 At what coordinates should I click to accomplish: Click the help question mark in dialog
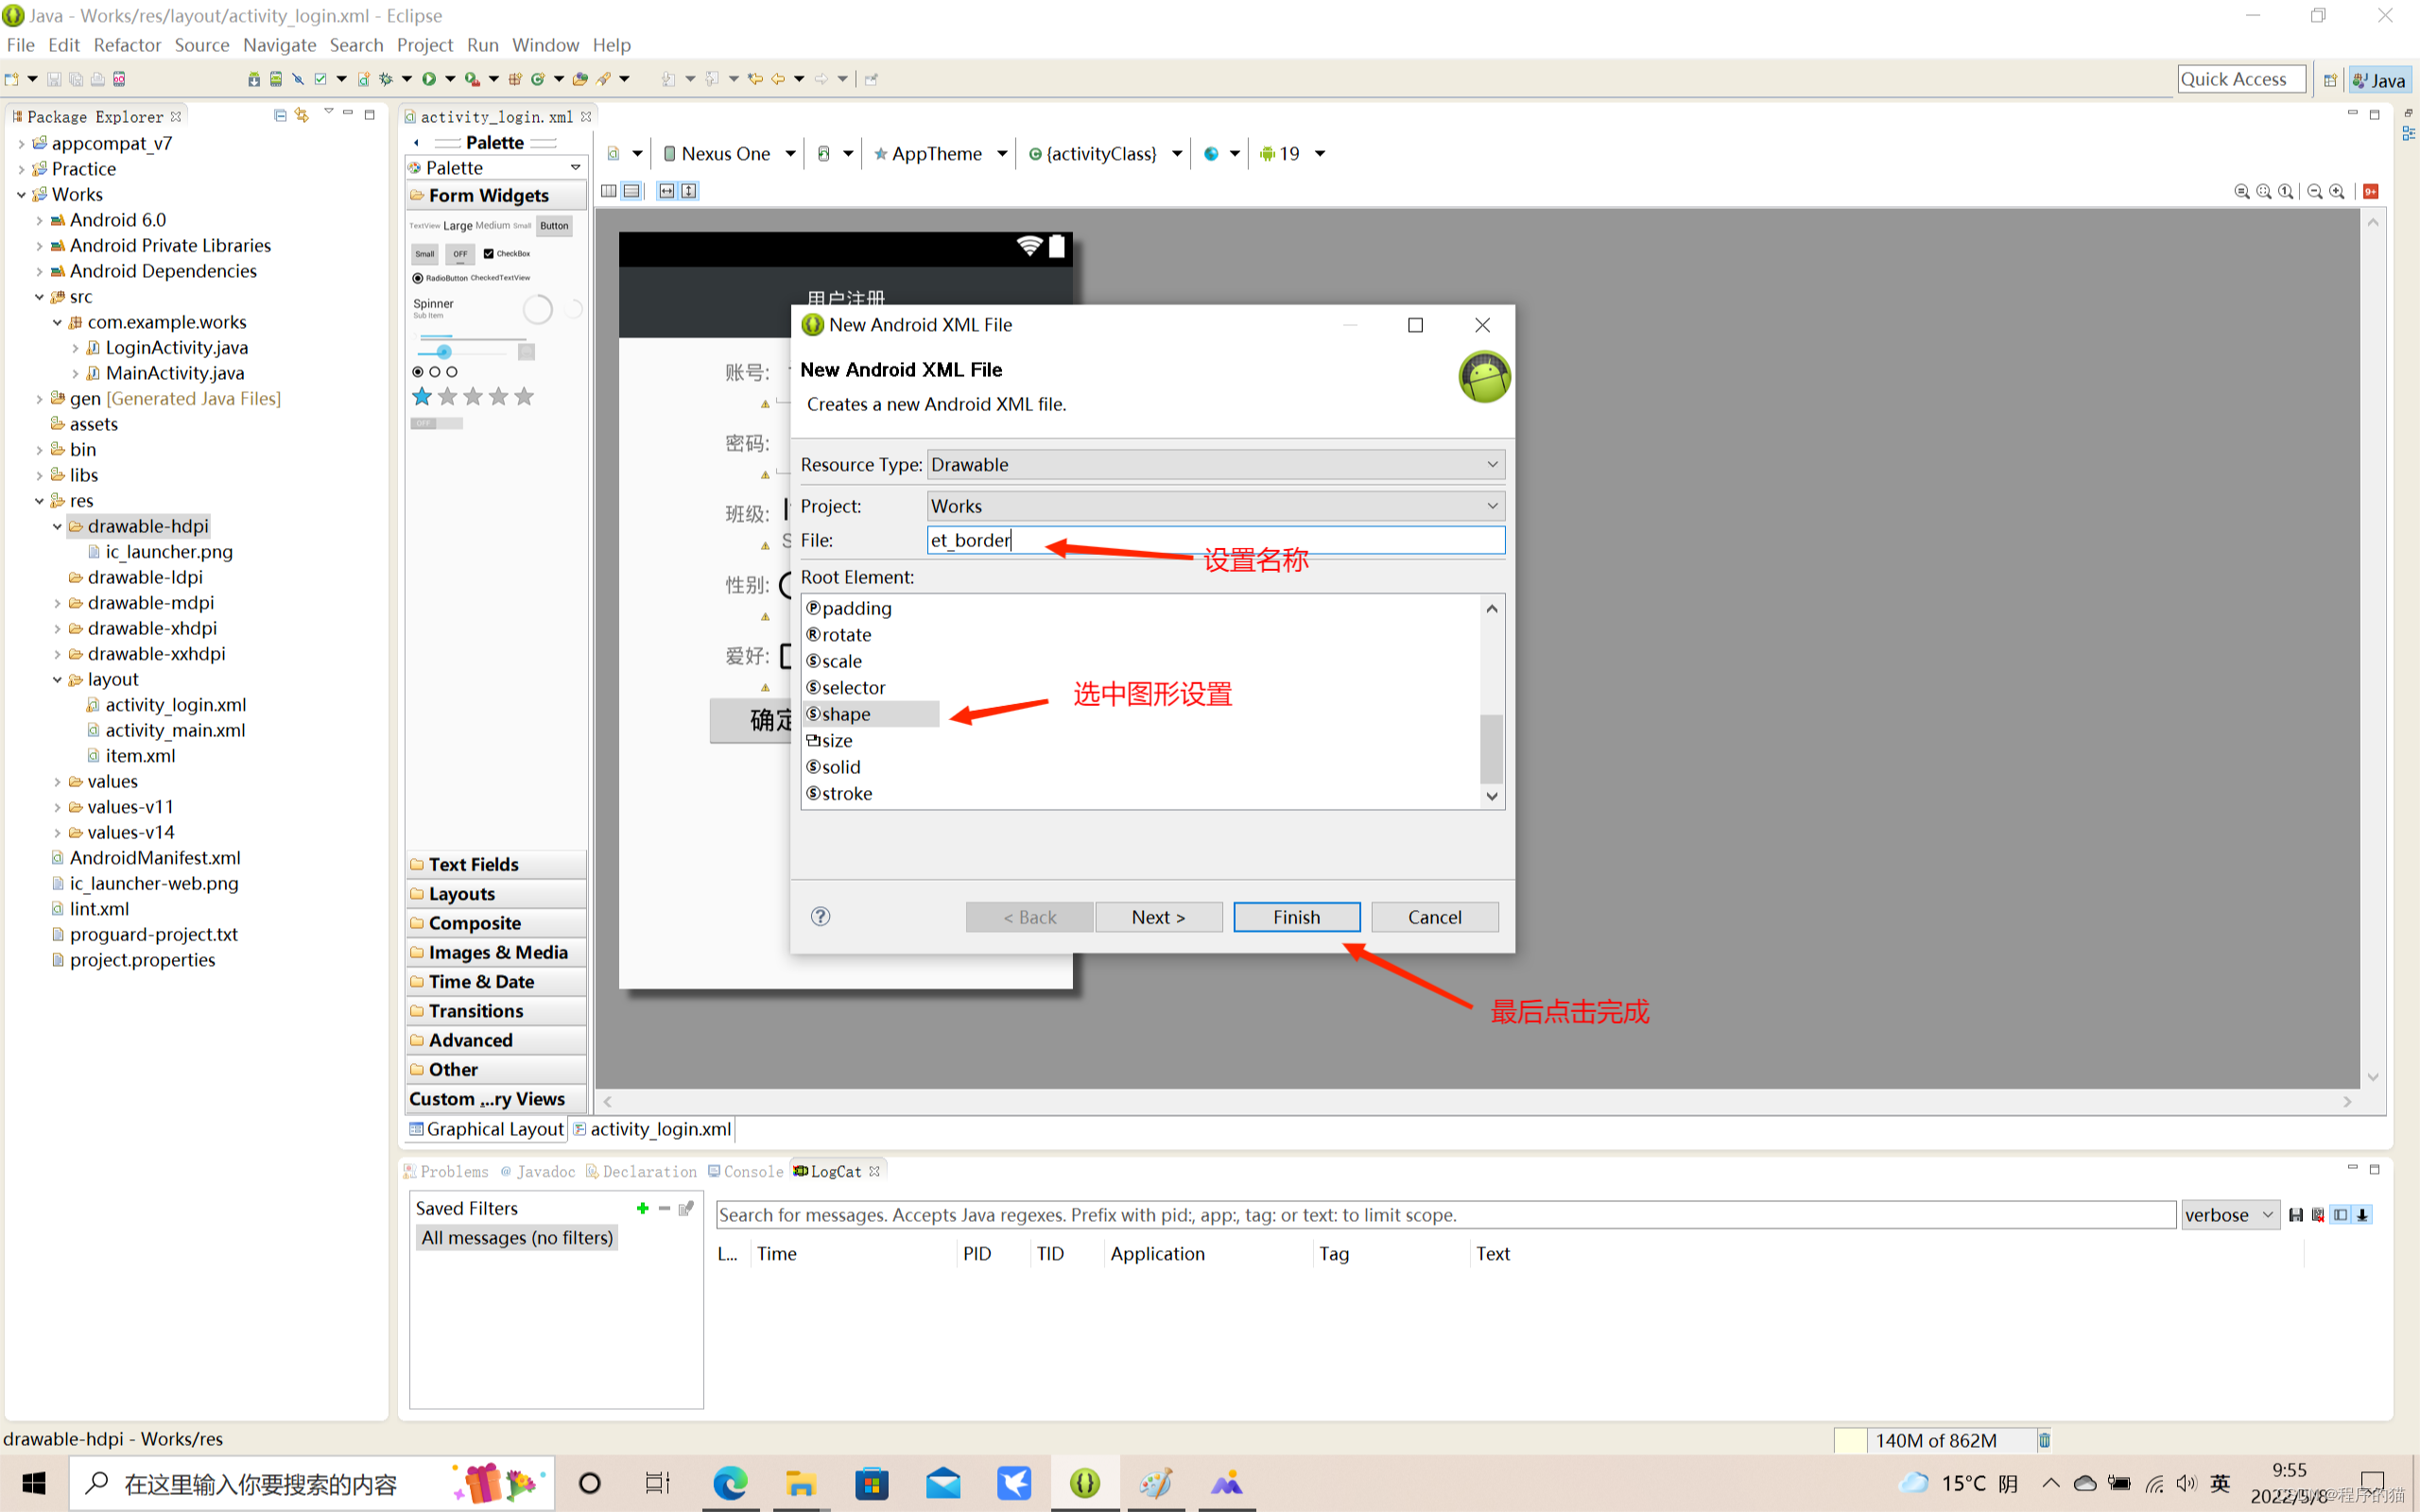pyautogui.click(x=820, y=916)
